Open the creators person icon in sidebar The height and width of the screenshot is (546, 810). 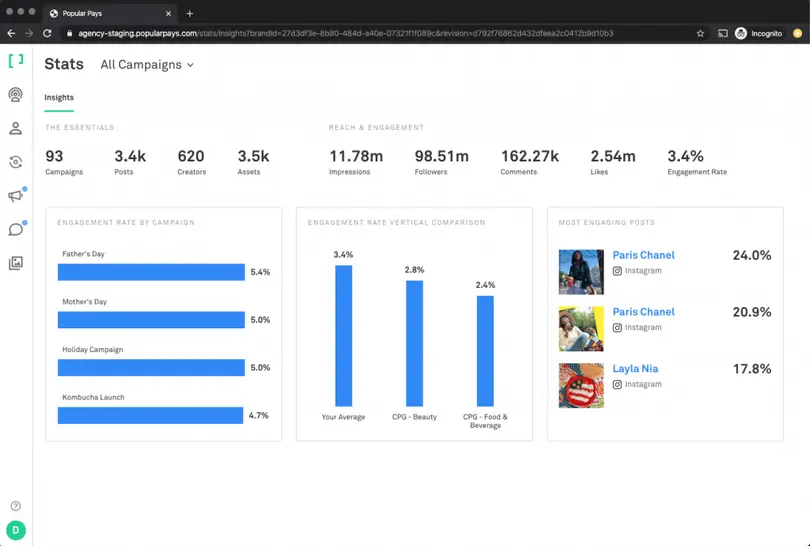click(15, 129)
